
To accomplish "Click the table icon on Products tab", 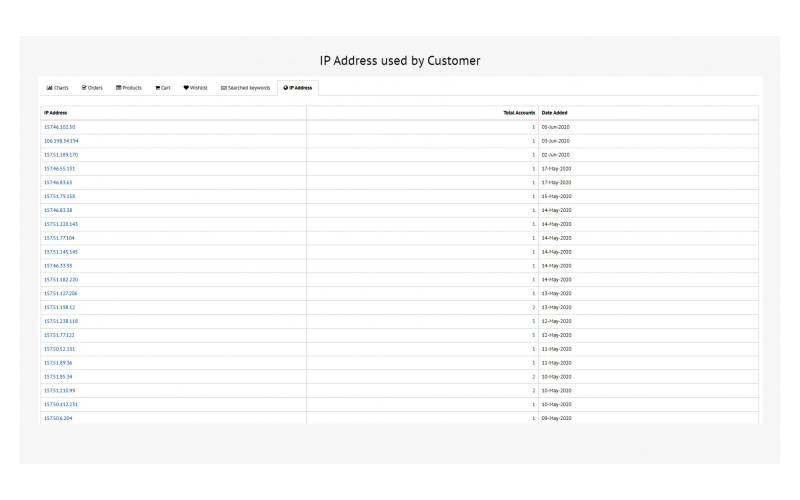I will [119, 88].
